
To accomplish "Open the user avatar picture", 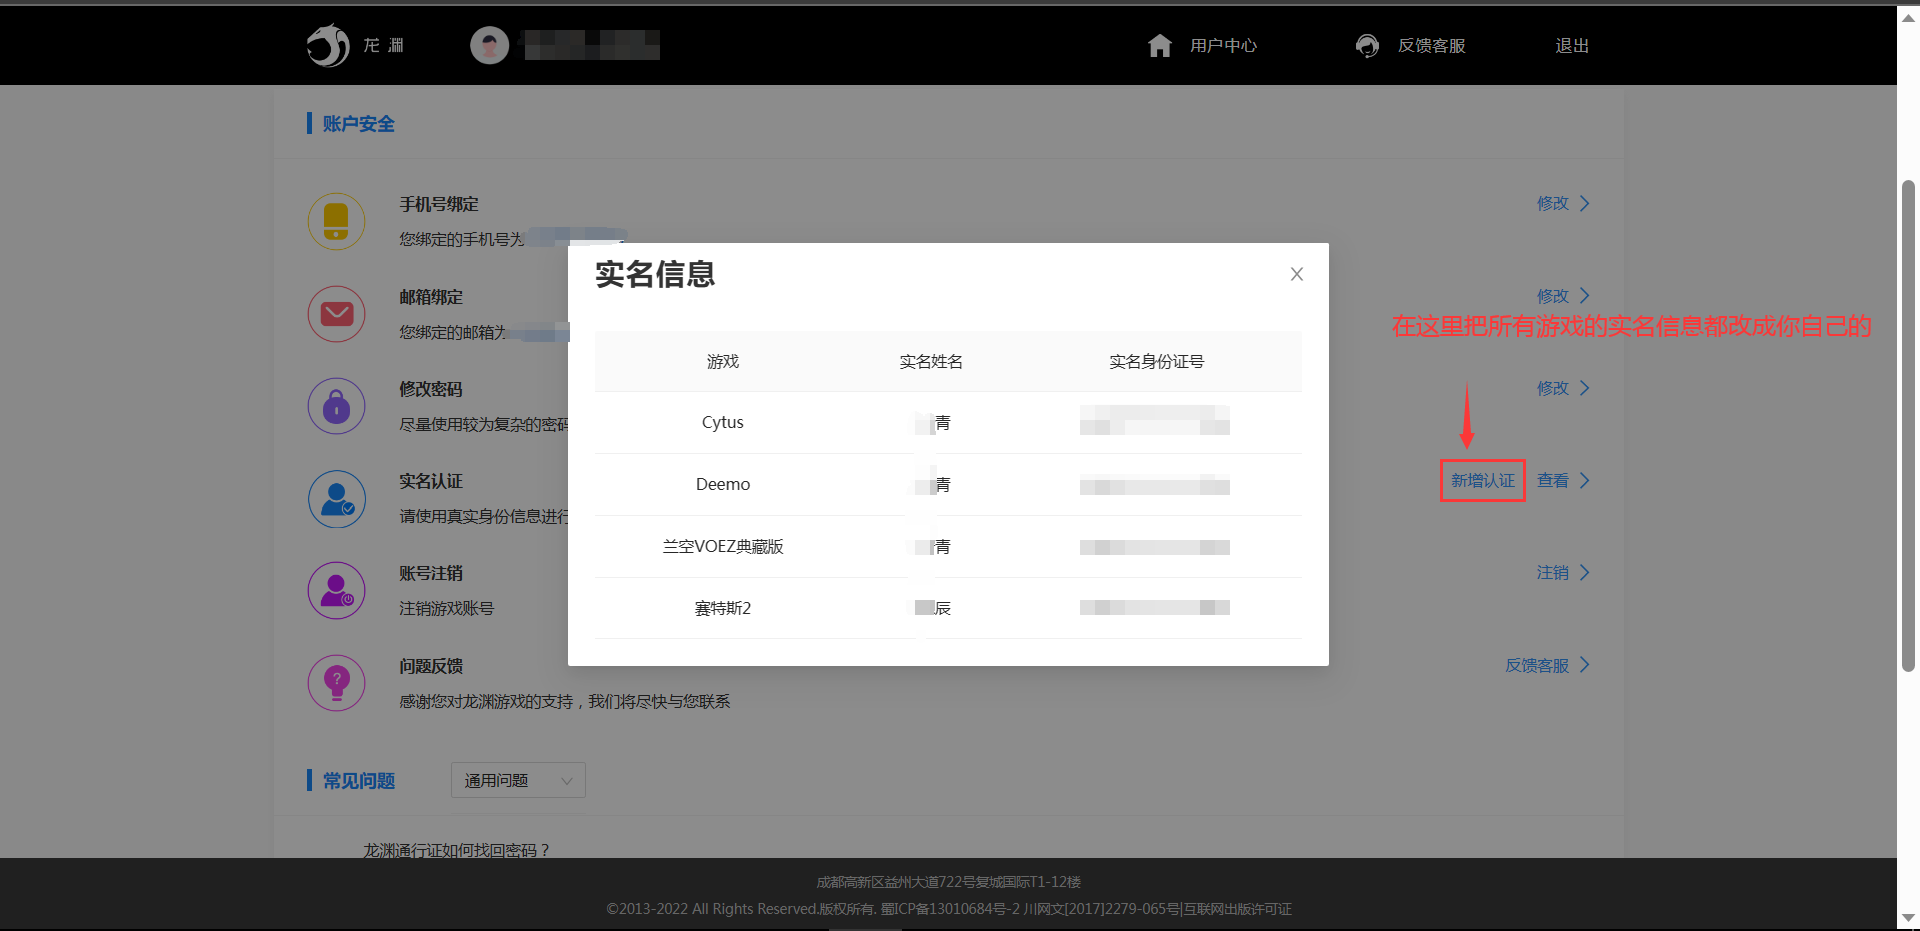I will [489, 45].
